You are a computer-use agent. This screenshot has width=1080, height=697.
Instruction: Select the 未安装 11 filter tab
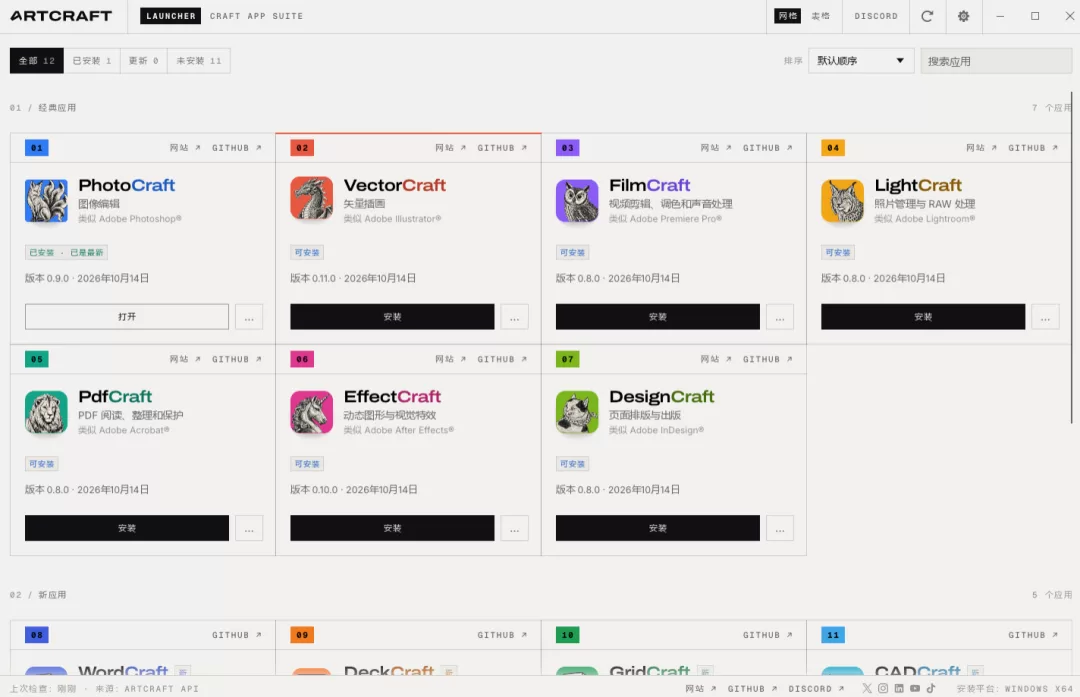click(x=199, y=61)
